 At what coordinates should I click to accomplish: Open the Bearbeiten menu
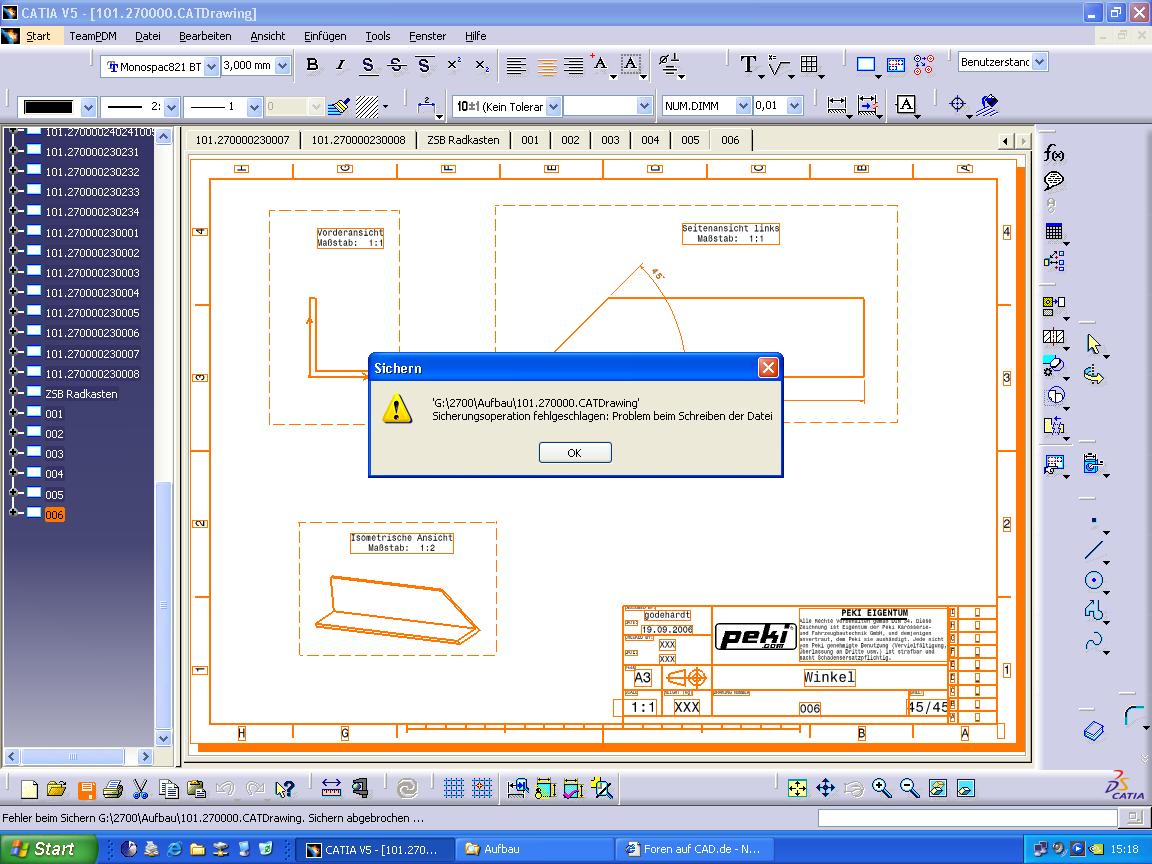205,36
